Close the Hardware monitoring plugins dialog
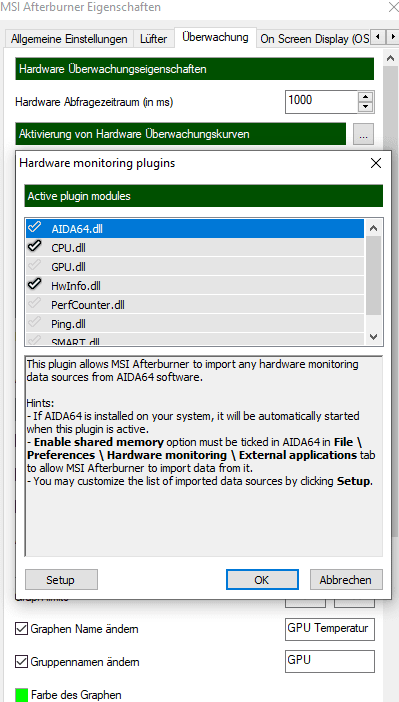Viewport: 399px width, 702px height. click(376, 163)
